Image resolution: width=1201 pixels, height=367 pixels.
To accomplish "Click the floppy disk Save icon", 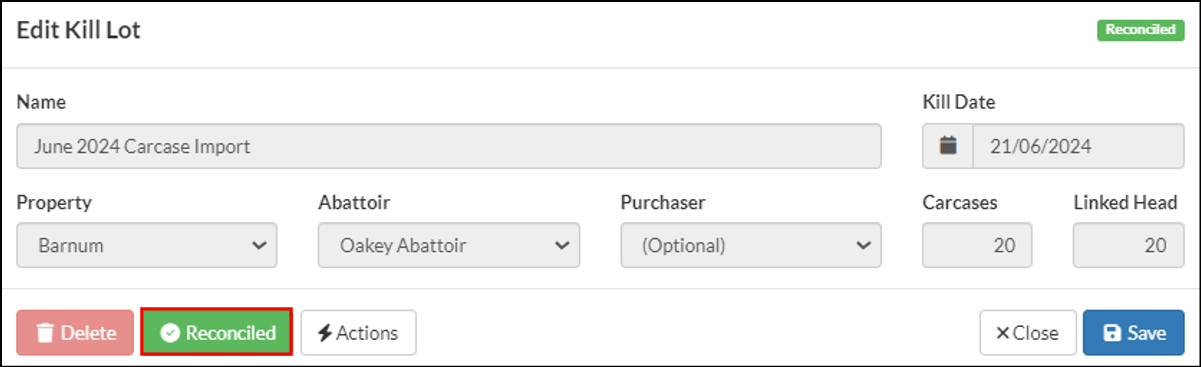I will coord(1111,333).
